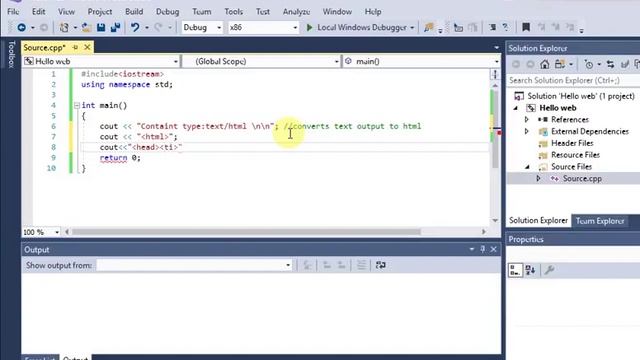640x360 pixels.
Task: Click the New Project toolbar icon
Action: [x=64, y=27]
